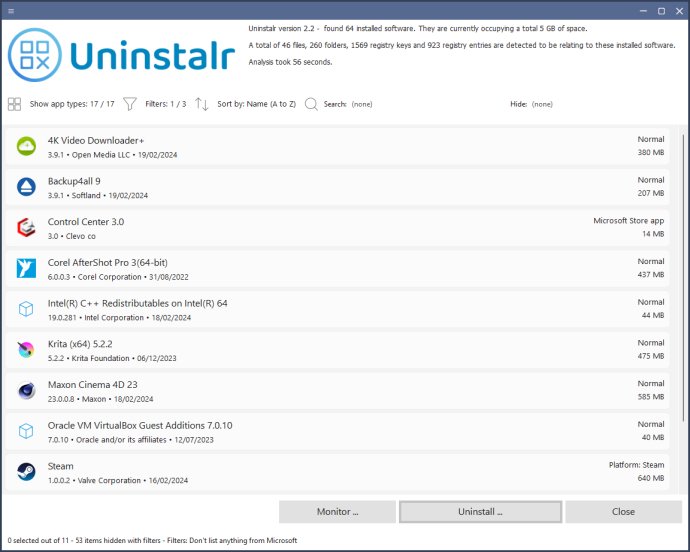Click Softland 19/02/2024 details line
This screenshot has width=690, height=552.
[x=98, y=195]
